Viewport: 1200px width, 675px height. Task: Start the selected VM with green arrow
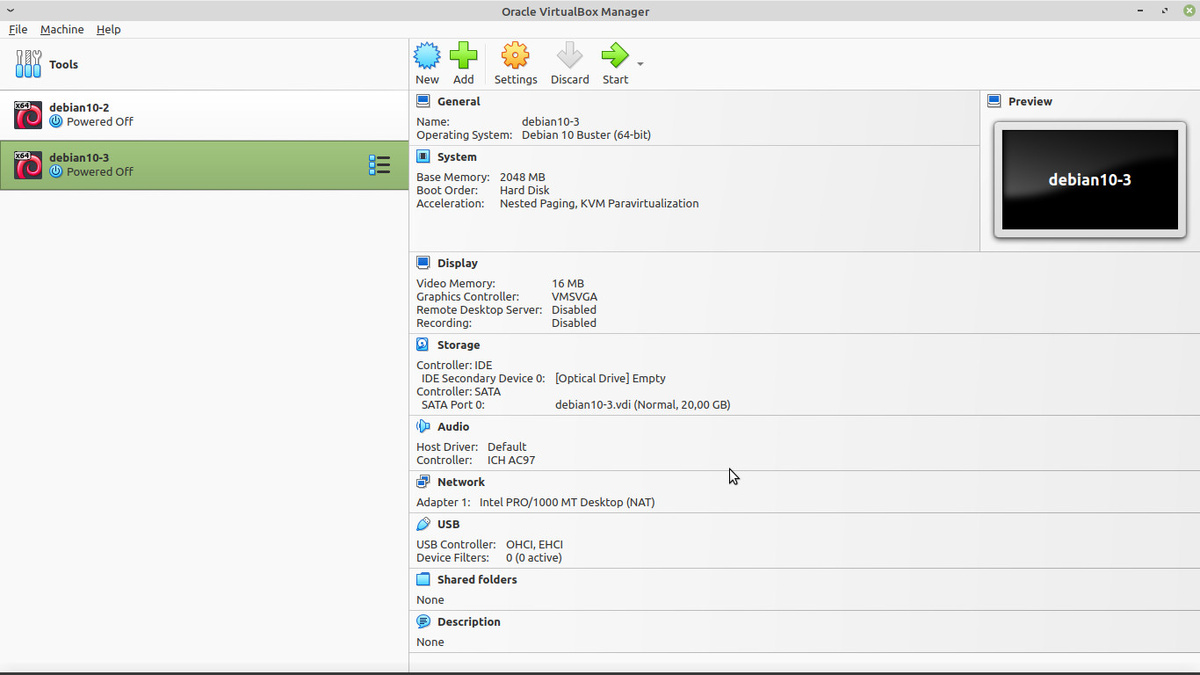click(615, 55)
